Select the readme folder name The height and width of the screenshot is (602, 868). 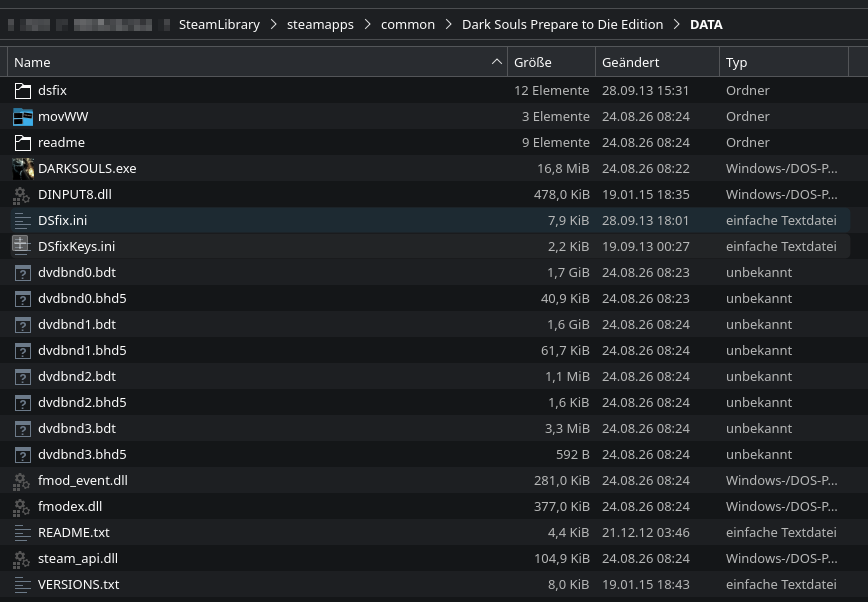pyautogui.click(x=61, y=142)
